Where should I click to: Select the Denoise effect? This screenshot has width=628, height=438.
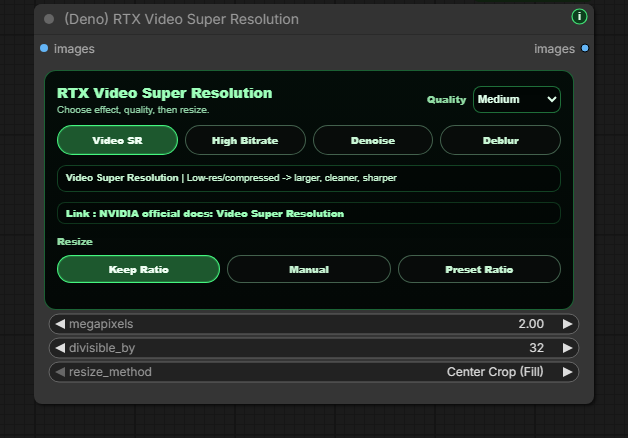[x=373, y=140]
